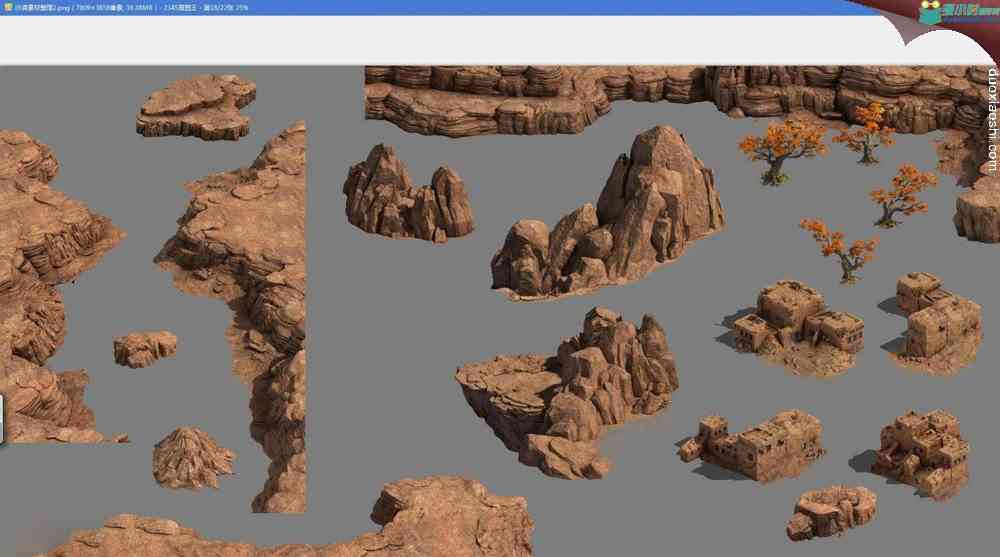
Task: Open the side panel handle on left window edge
Action: tap(2, 419)
